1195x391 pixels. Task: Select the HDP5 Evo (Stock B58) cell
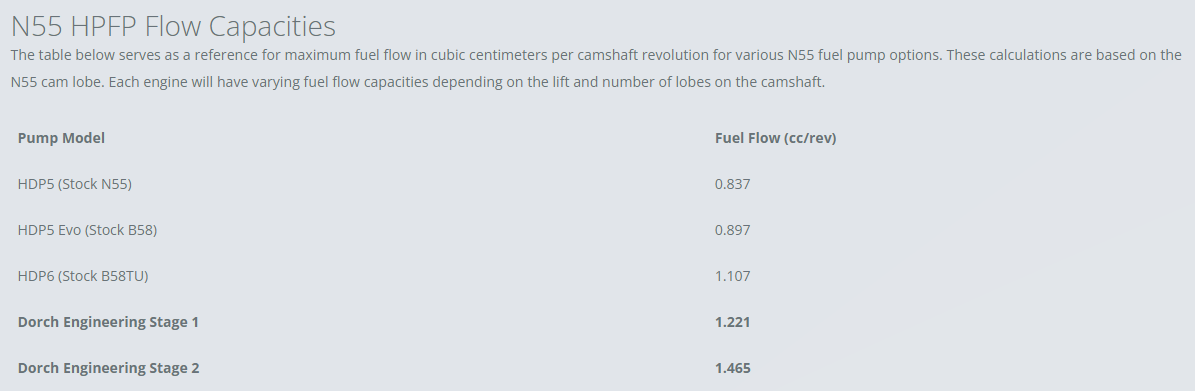(87, 230)
